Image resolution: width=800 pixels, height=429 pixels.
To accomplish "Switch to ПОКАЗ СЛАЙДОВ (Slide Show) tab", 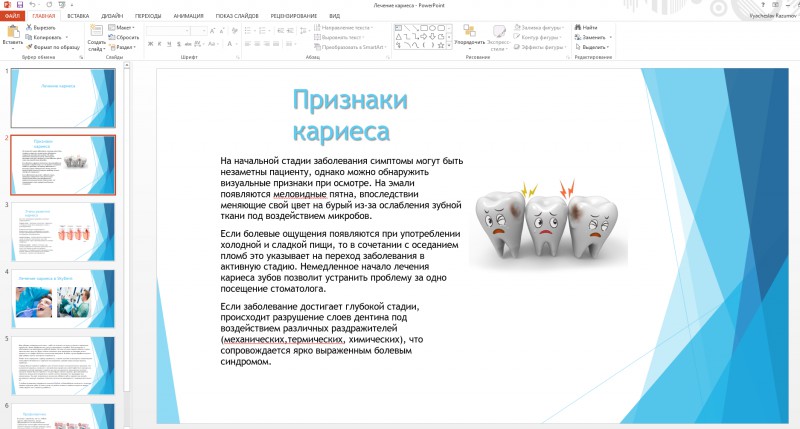I will (x=237, y=16).
